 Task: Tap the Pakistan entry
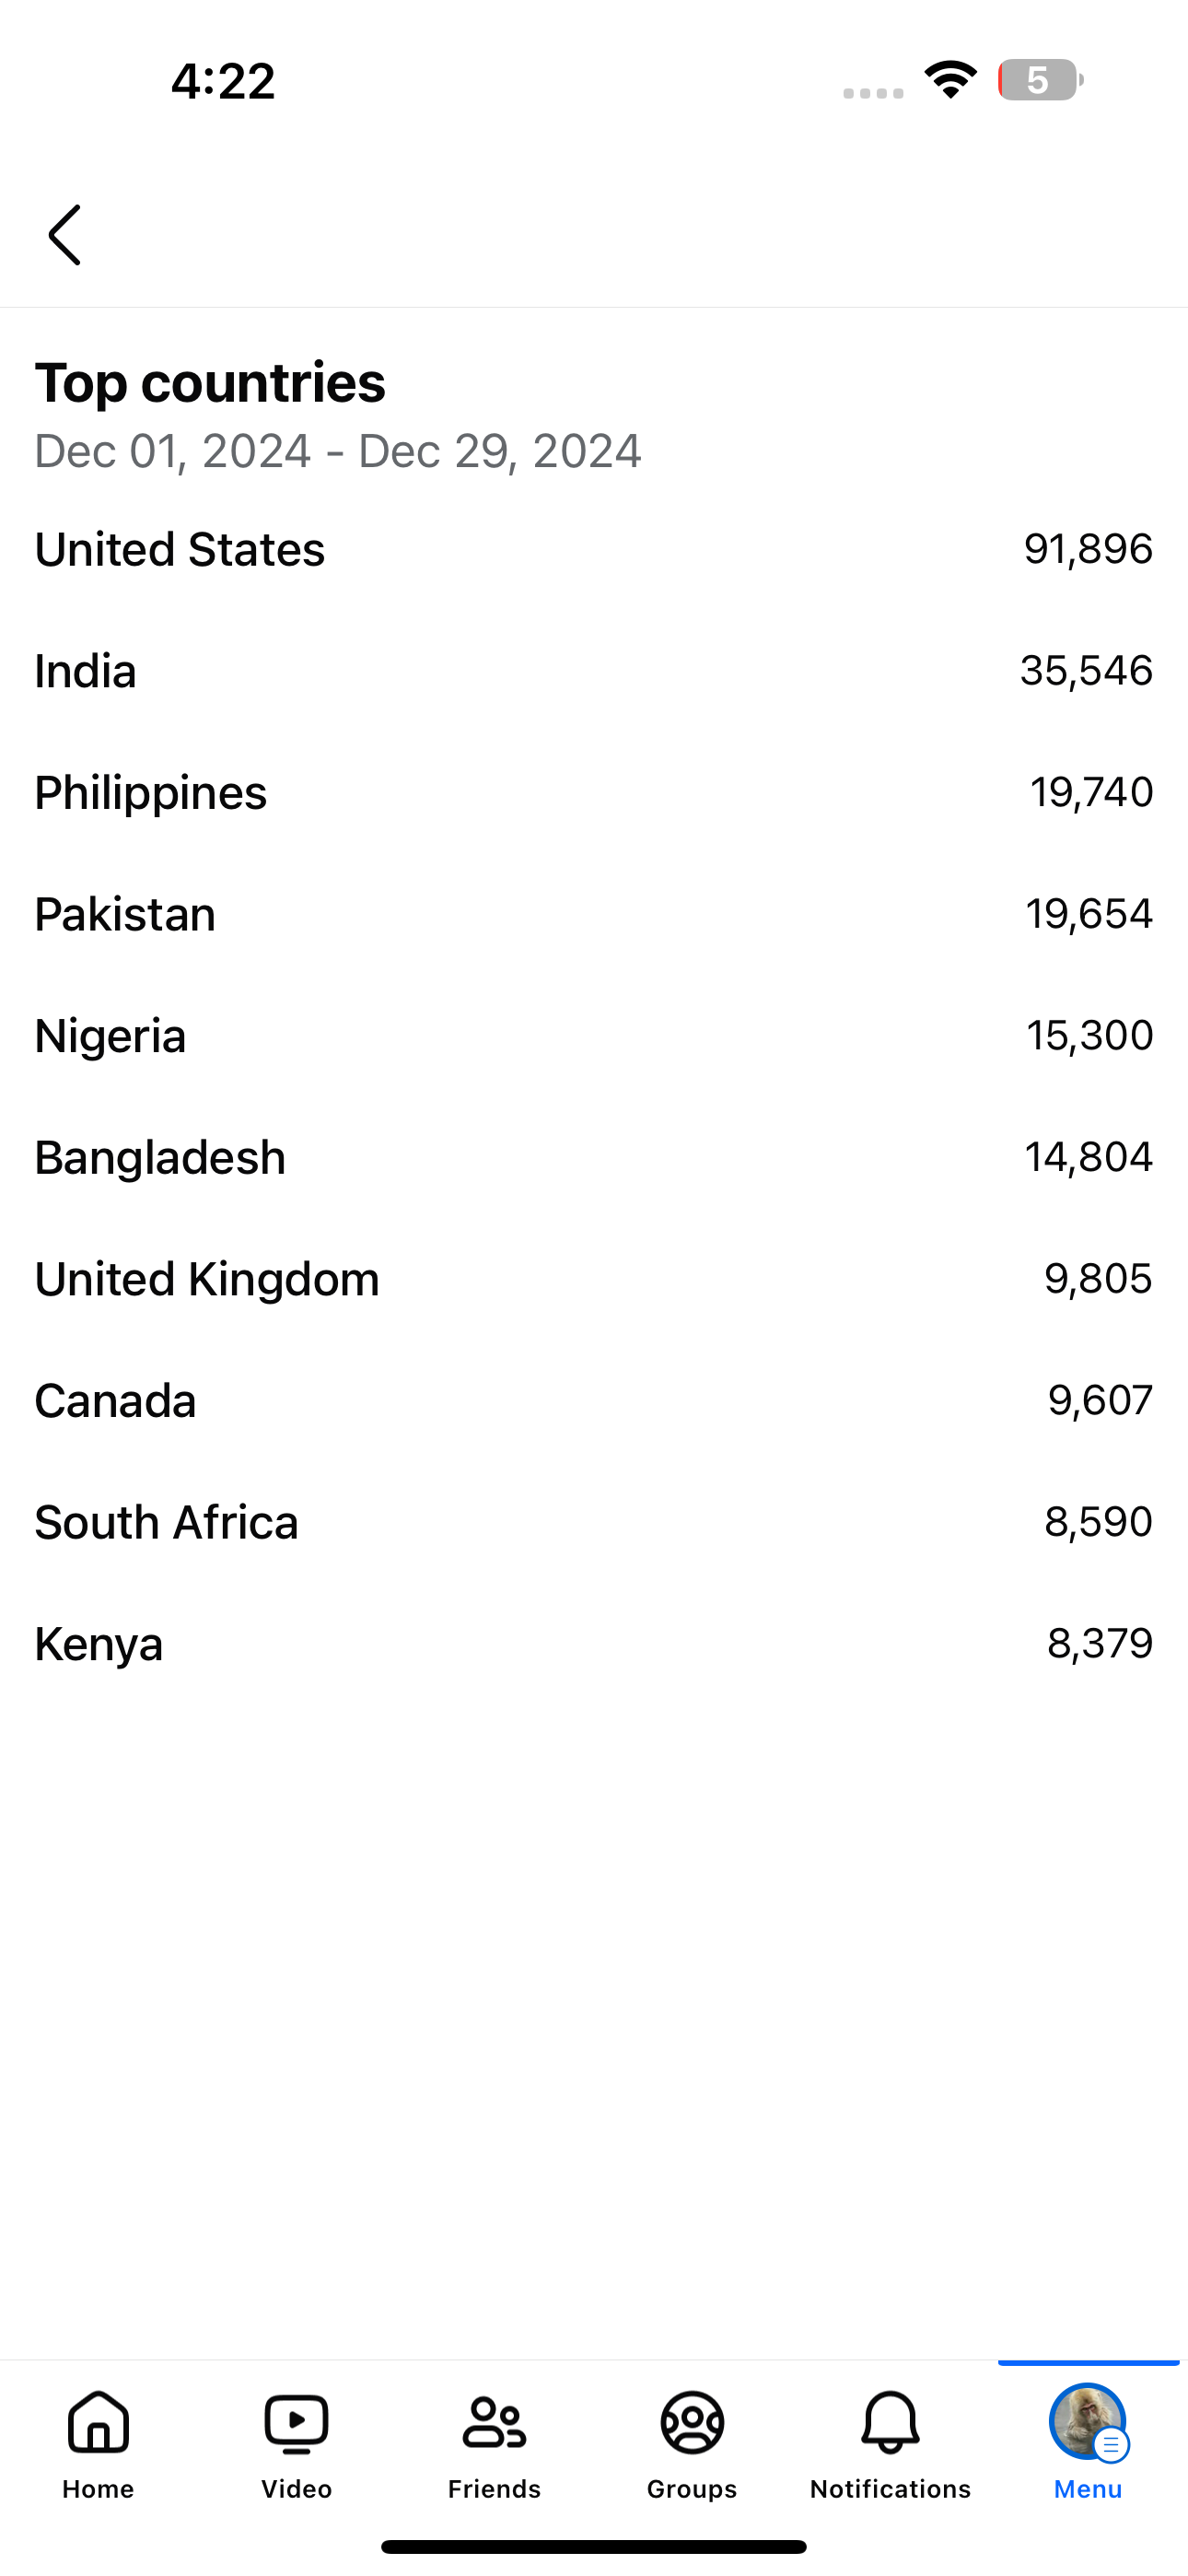coord(594,914)
